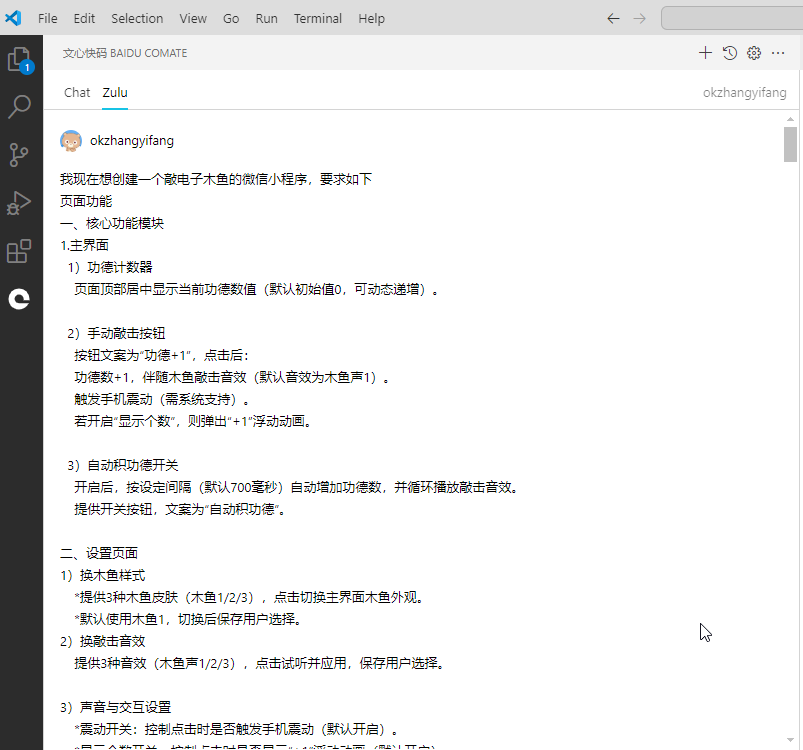Open Comate settings gear icon
The image size is (803, 750).
[x=754, y=53]
